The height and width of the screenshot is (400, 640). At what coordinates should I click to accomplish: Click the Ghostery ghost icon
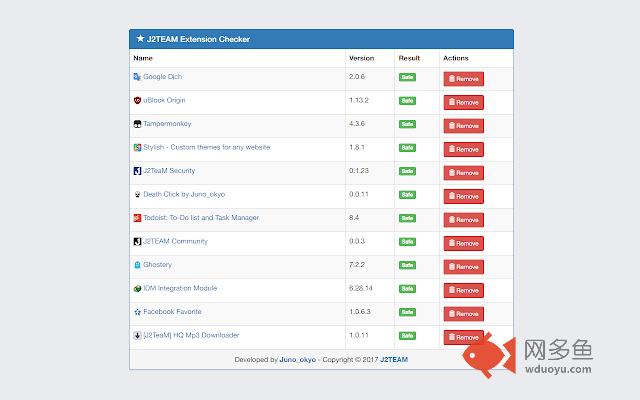[x=137, y=265]
